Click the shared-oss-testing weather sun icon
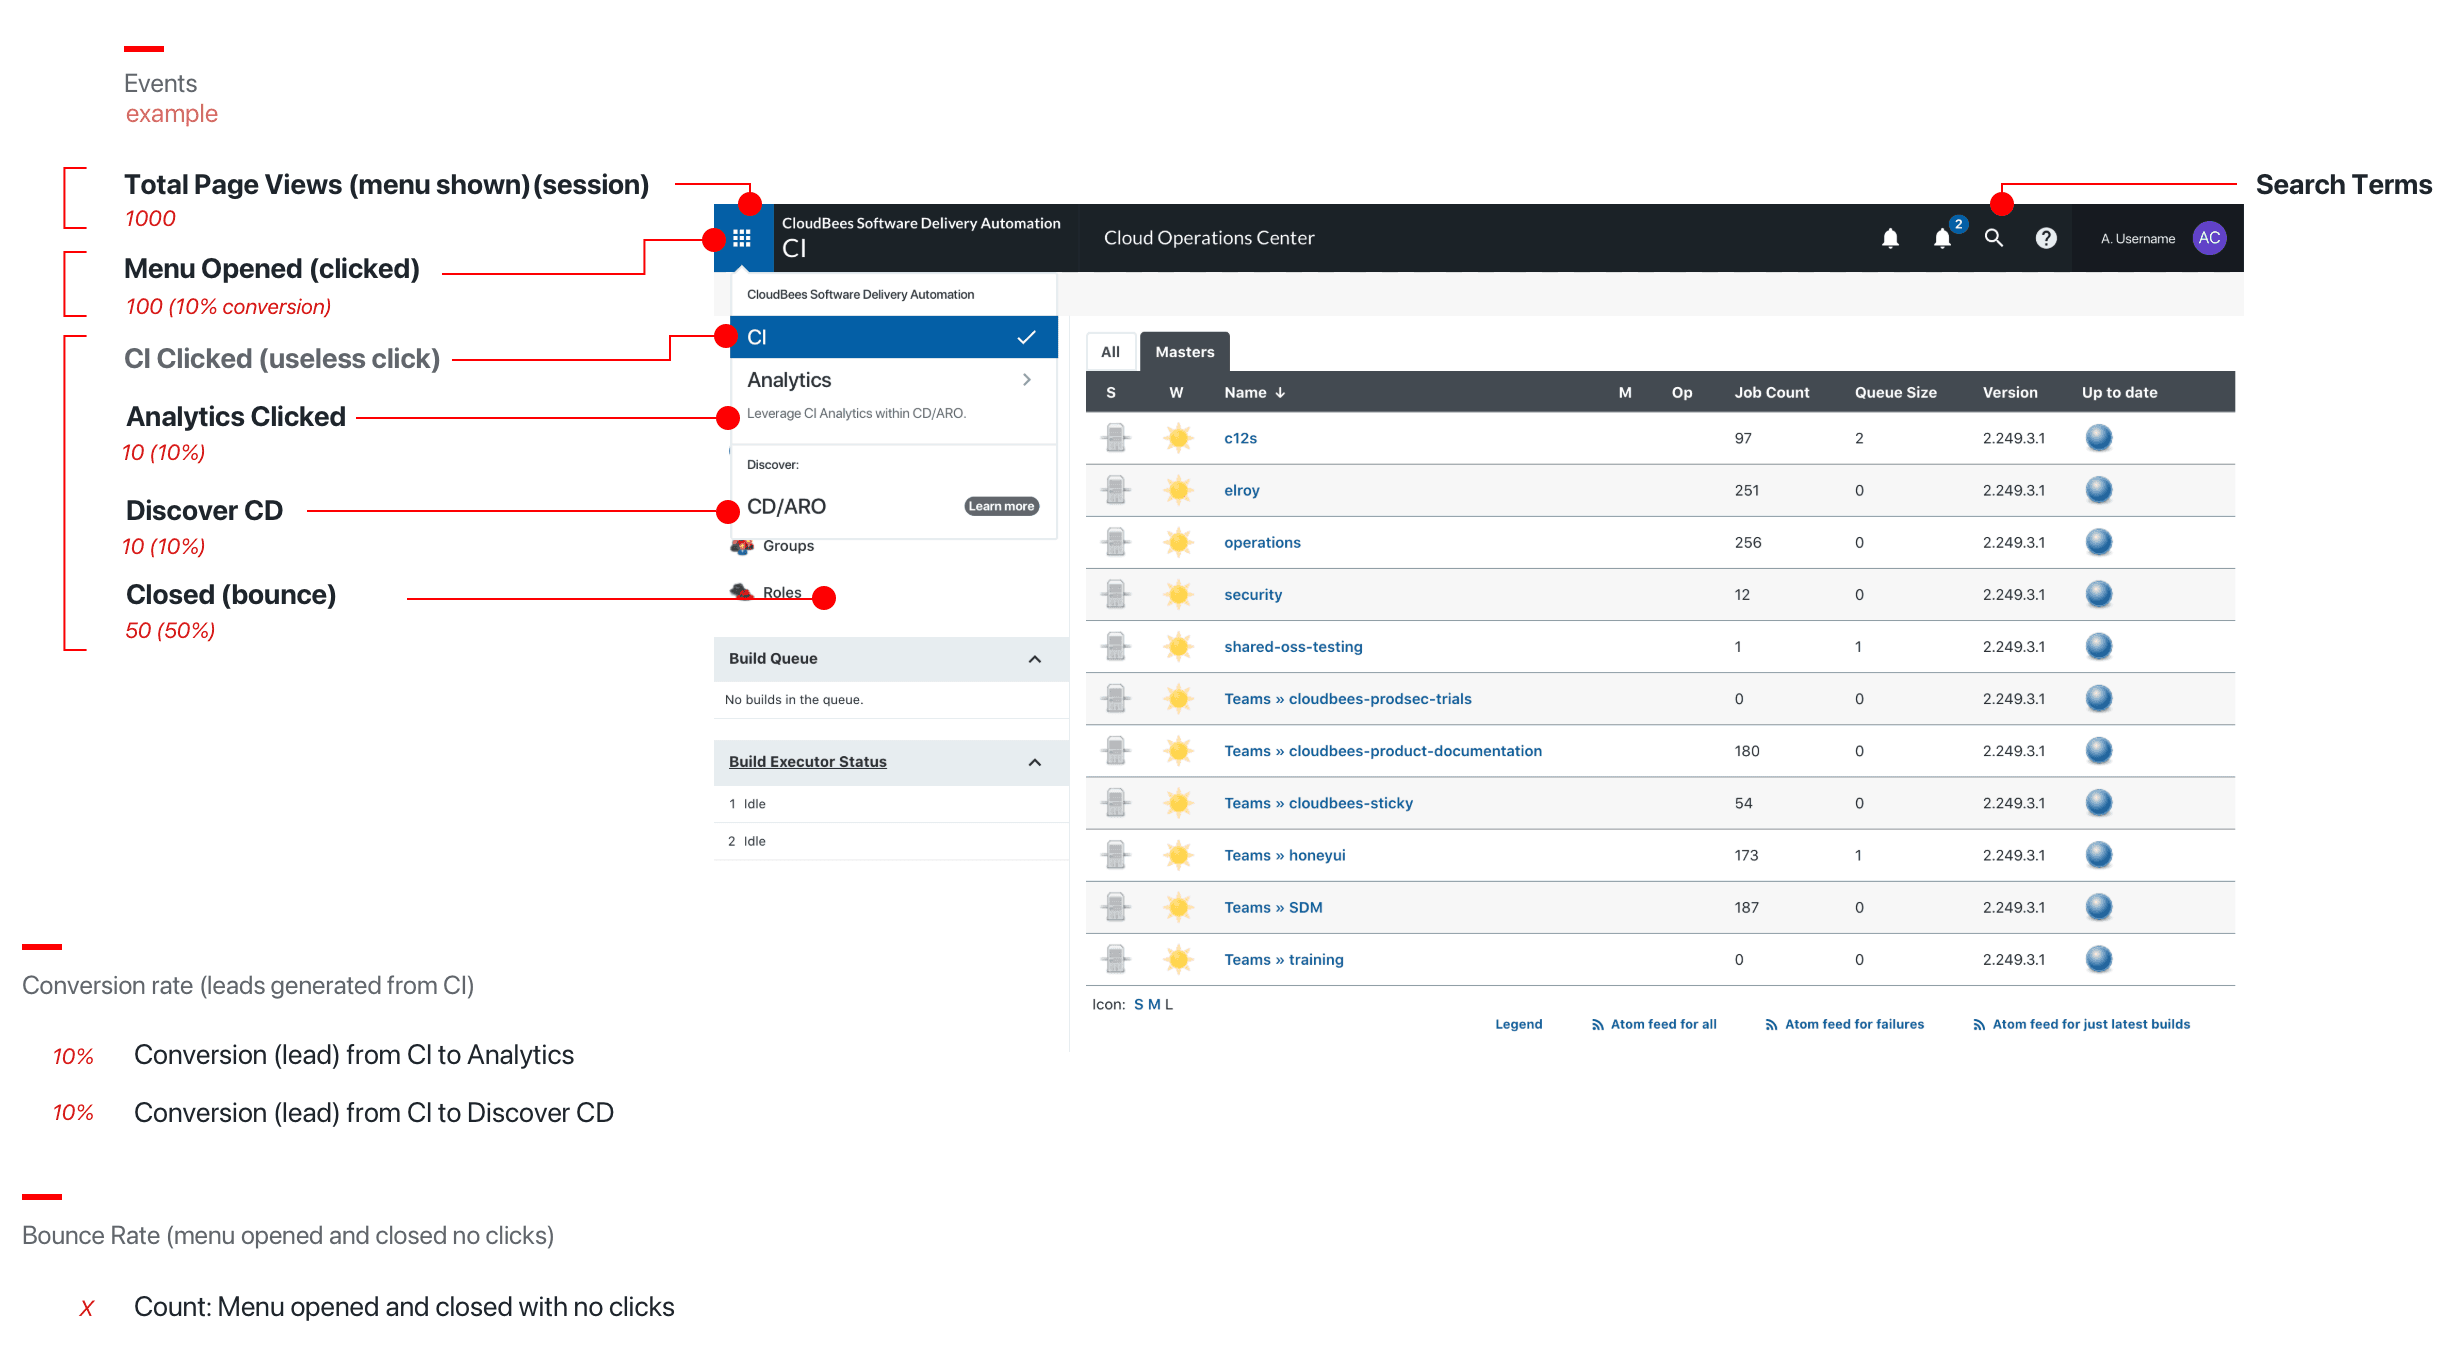The width and height of the screenshot is (2452, 1360). pos(1179,646)
